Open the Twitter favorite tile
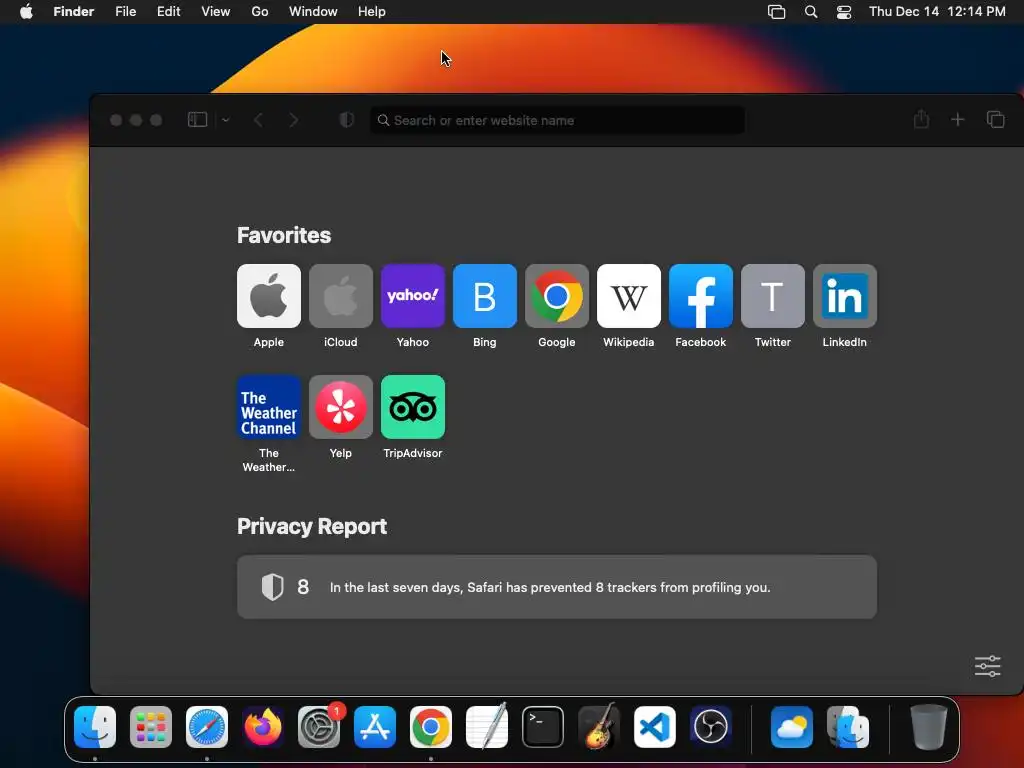This screenshot has height=768, width=1024. 773,296
